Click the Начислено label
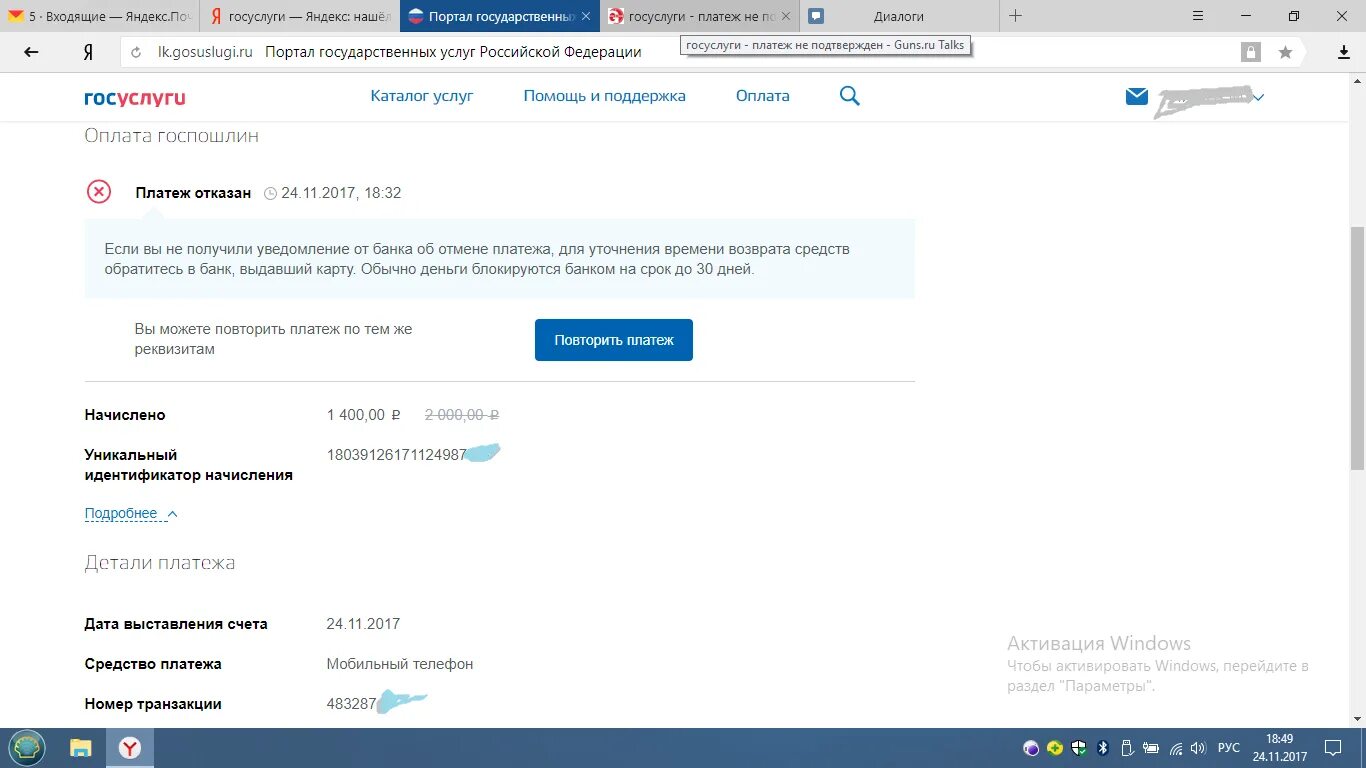Image resolution: width=1366 pixels, height=768 pixels. click(125, 415)
